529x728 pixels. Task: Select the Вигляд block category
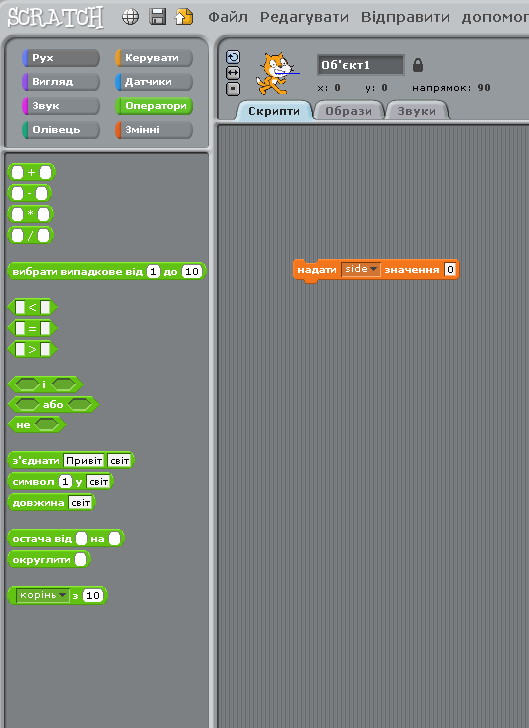click(x=61, y=82)
